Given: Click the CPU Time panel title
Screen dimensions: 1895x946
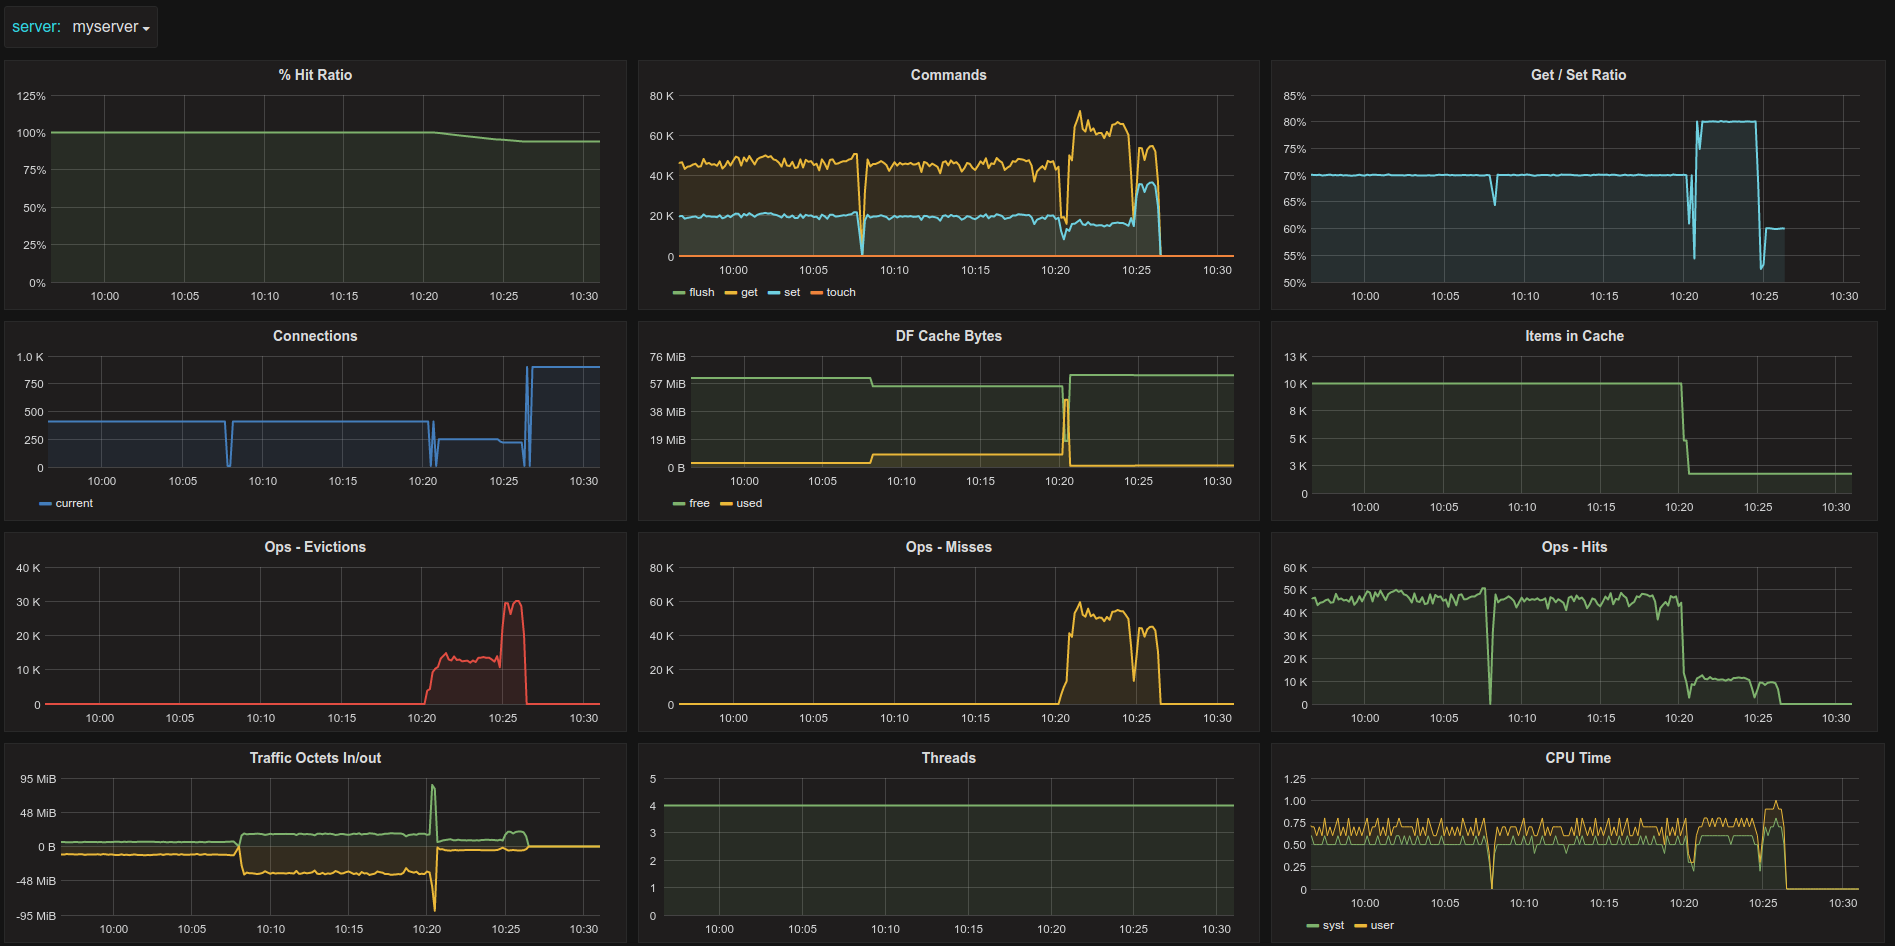Looking at the screenshot, I should click(1578, 758).
